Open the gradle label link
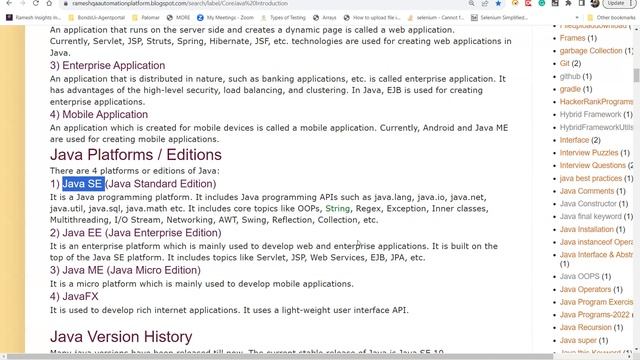The width and height of the screenshot is (640, 360). point(570,89)
